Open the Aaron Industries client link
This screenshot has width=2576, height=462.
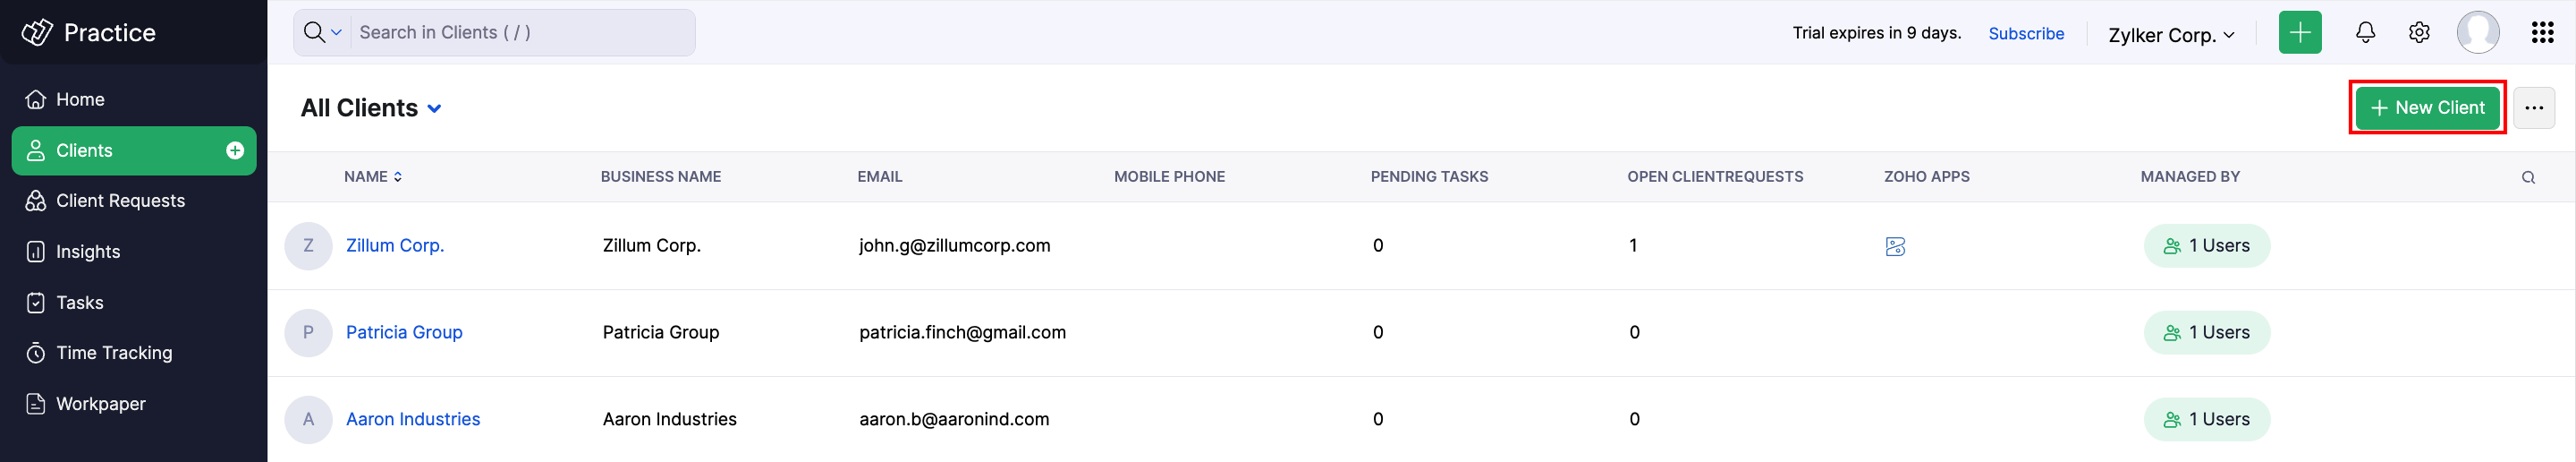[x=413, y=419]
